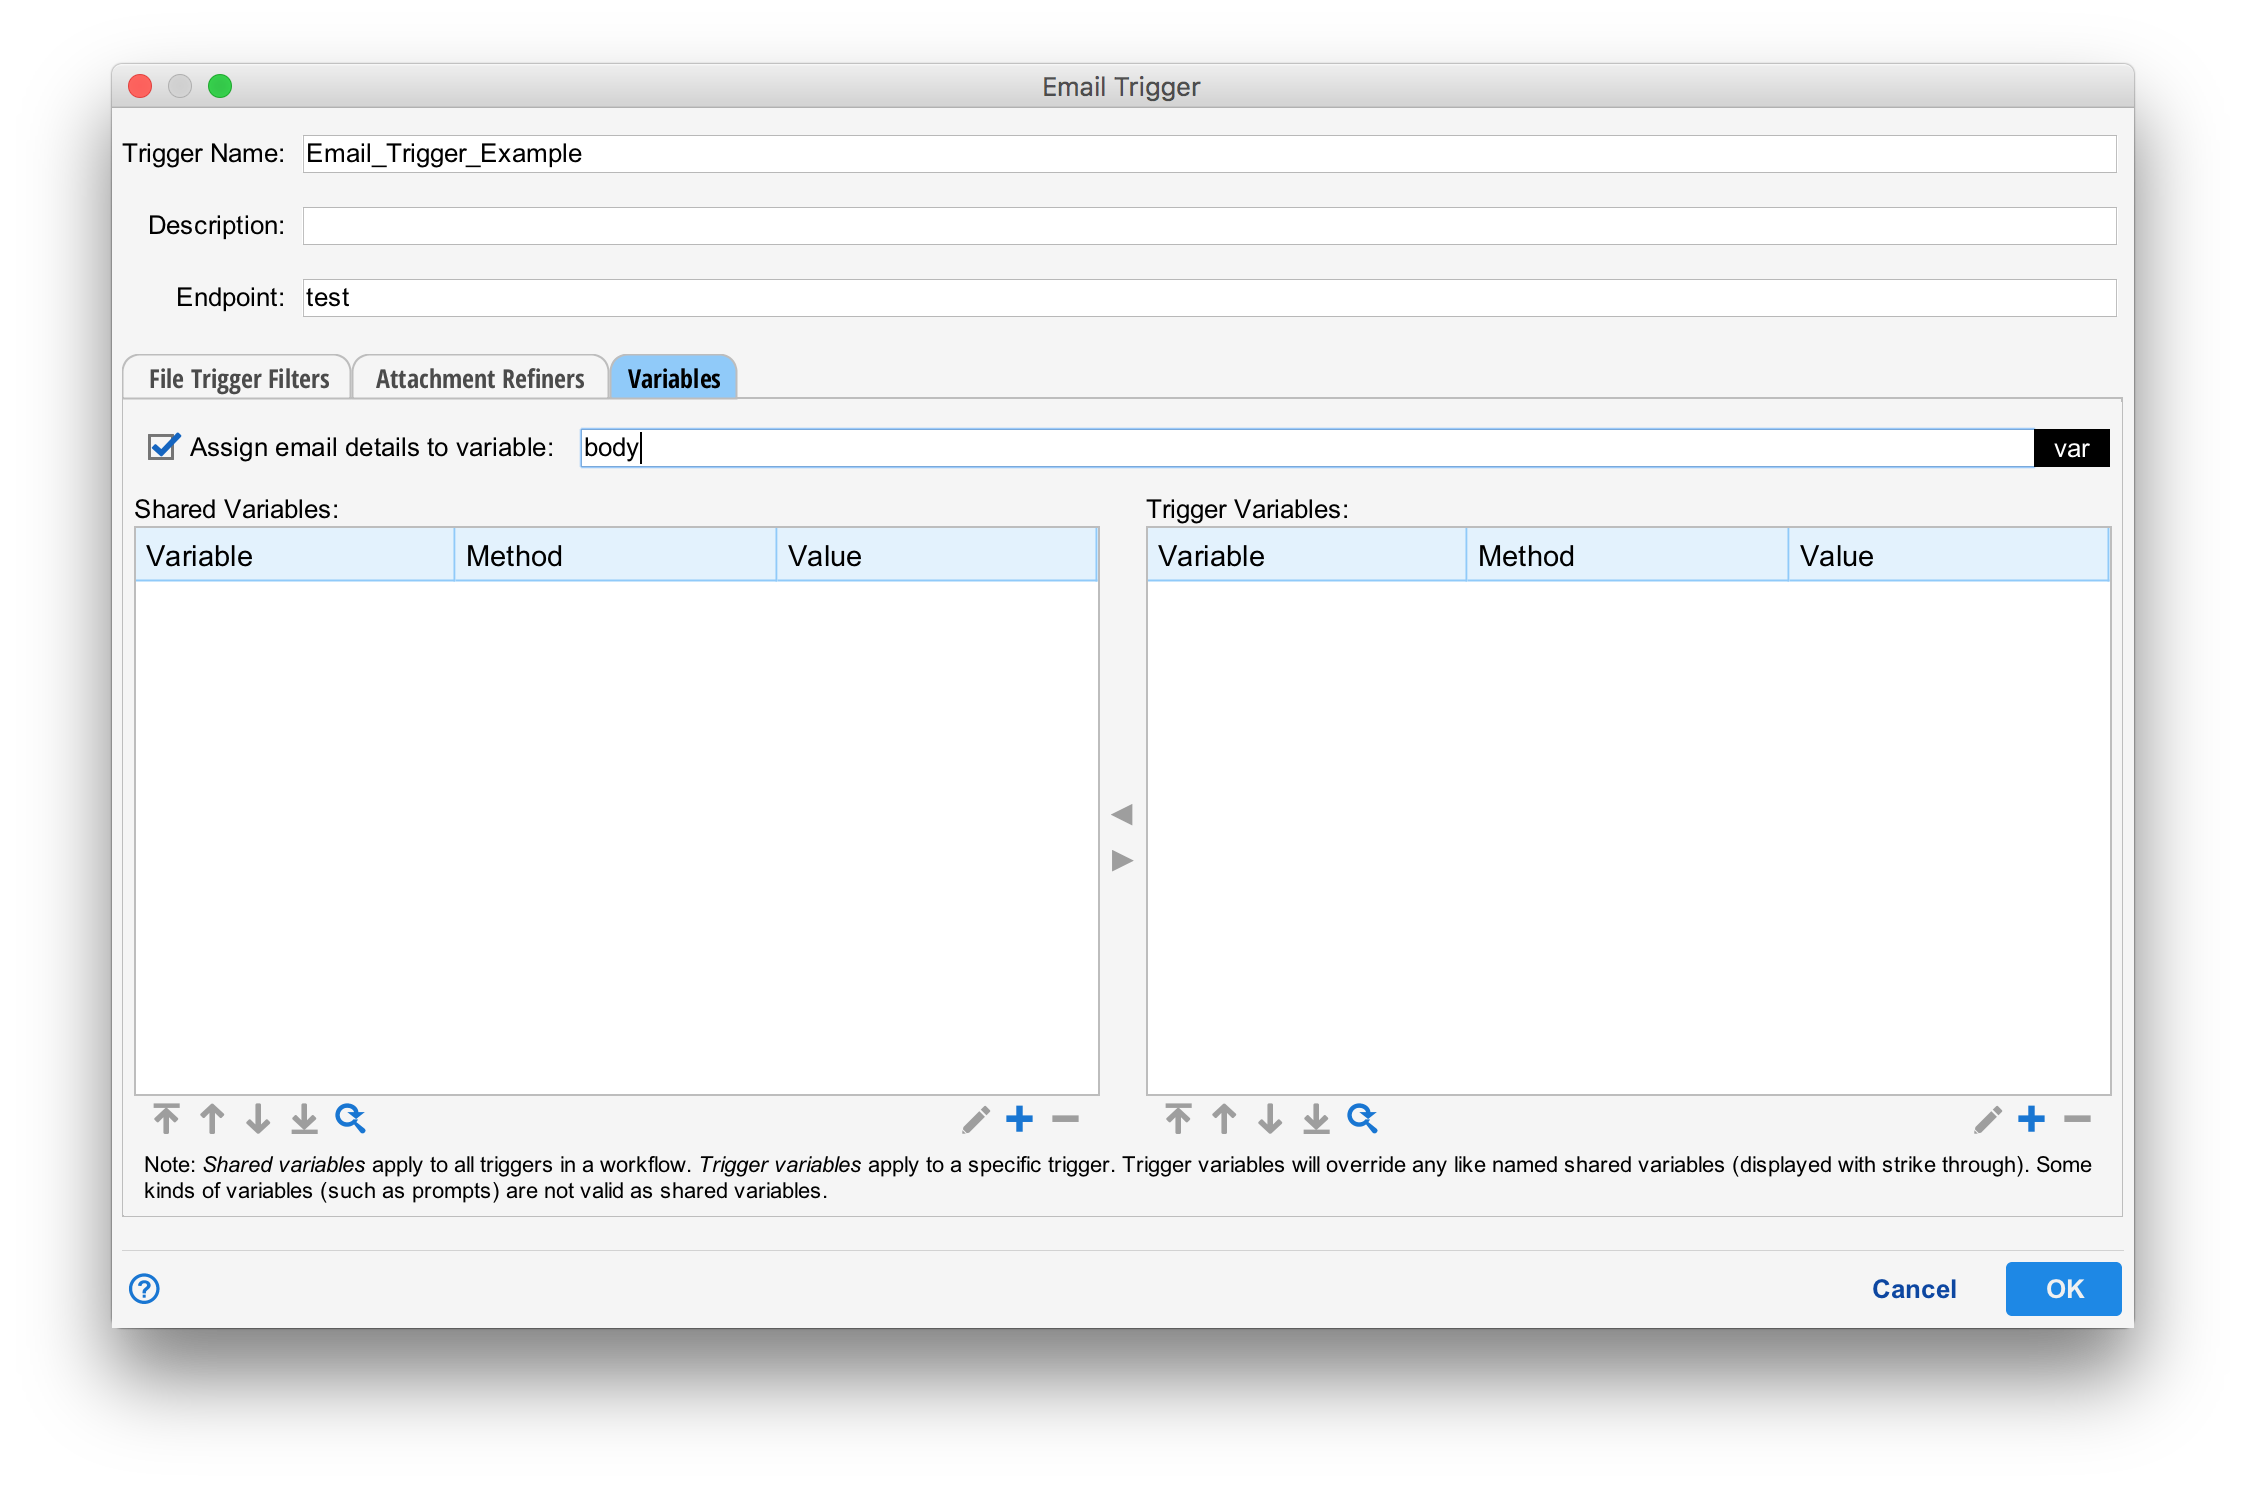
Task: Remove selected shared variable with minus
Action: click(1065, 1118)
